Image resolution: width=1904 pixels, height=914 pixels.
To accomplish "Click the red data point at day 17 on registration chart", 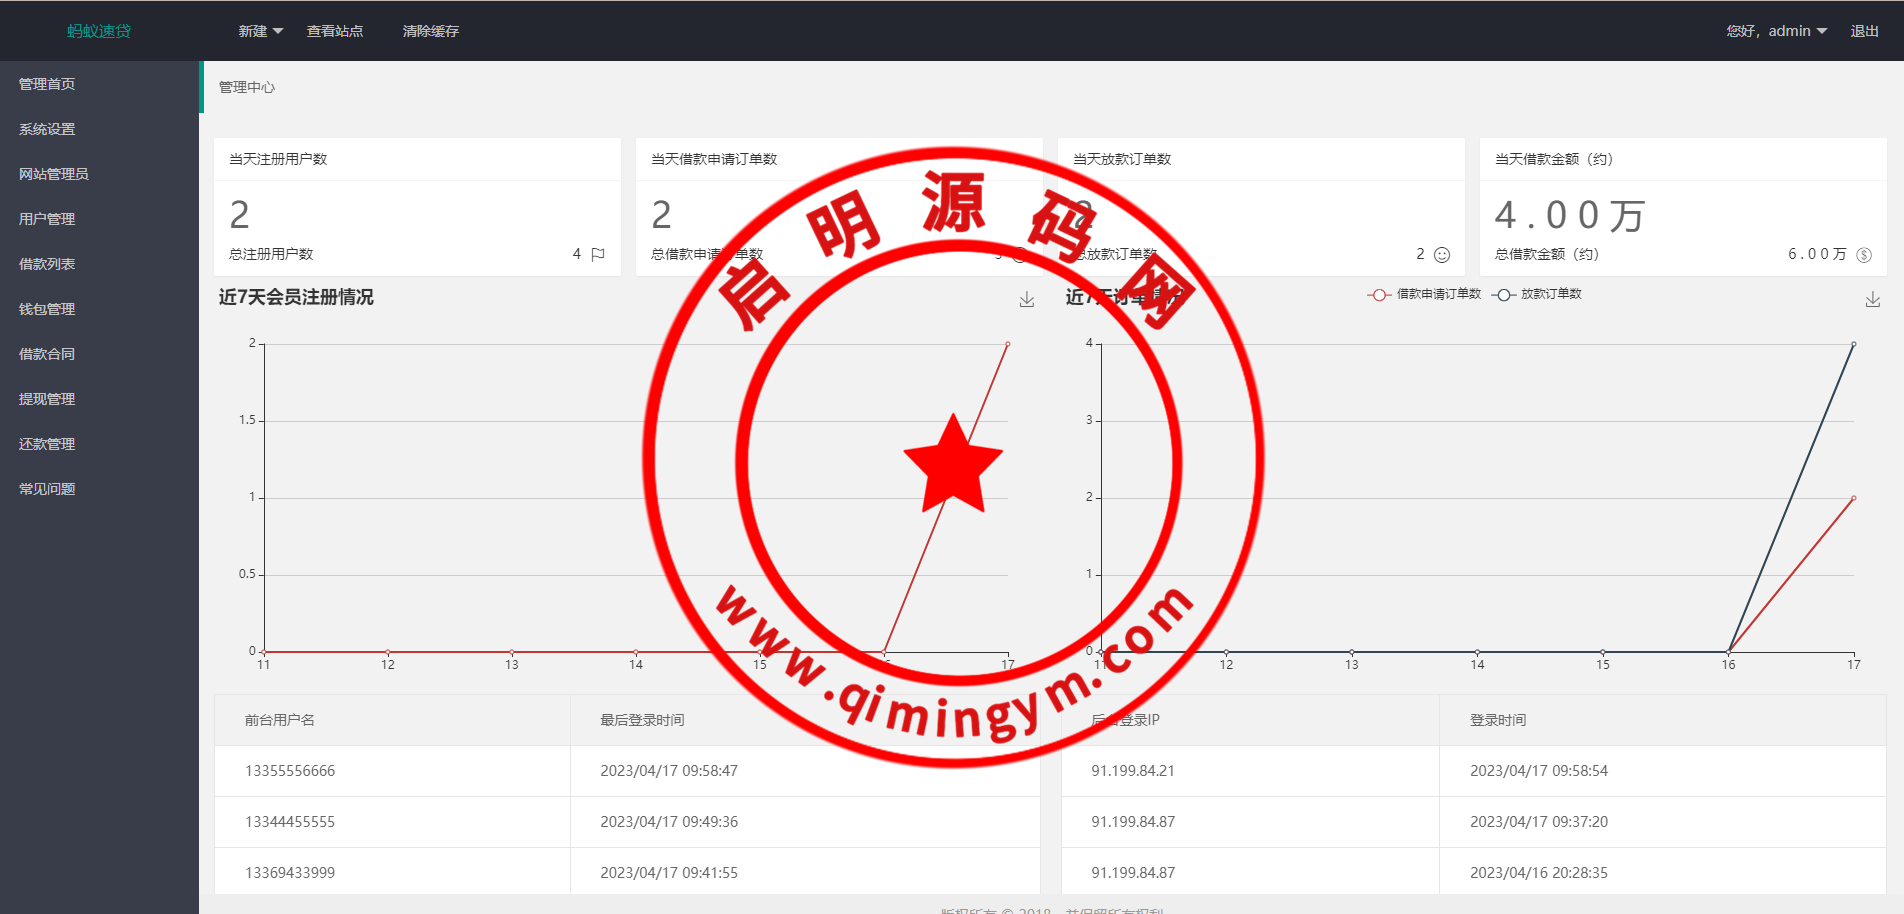I will pyautogui.click(x=1007, y=344).
